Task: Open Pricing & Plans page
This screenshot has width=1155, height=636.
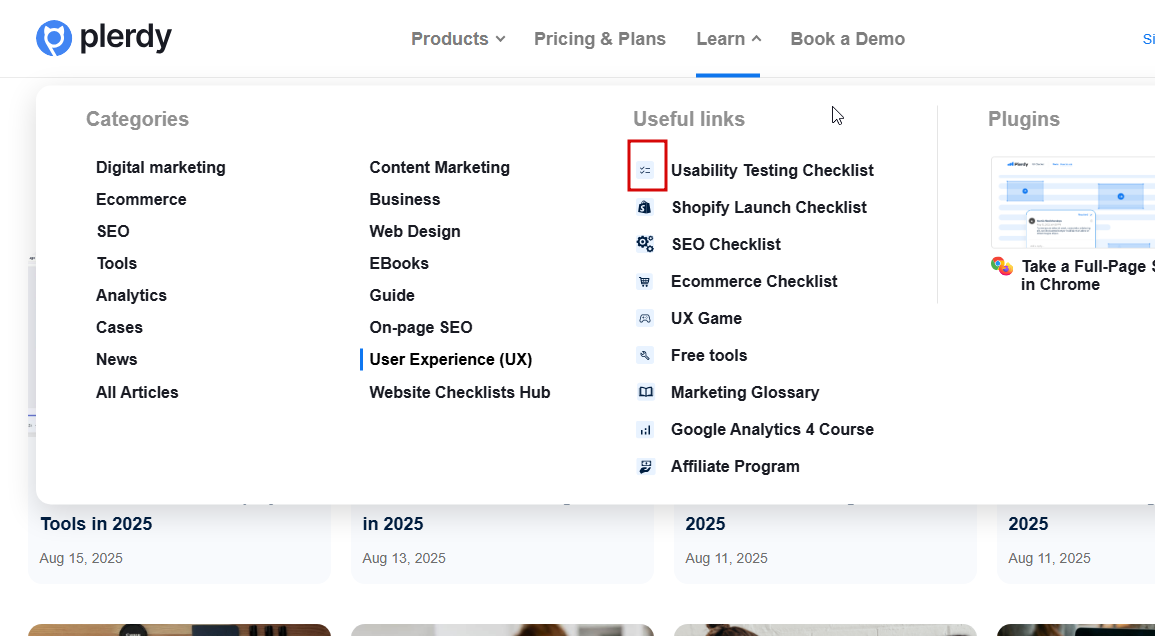Action: 600,38
